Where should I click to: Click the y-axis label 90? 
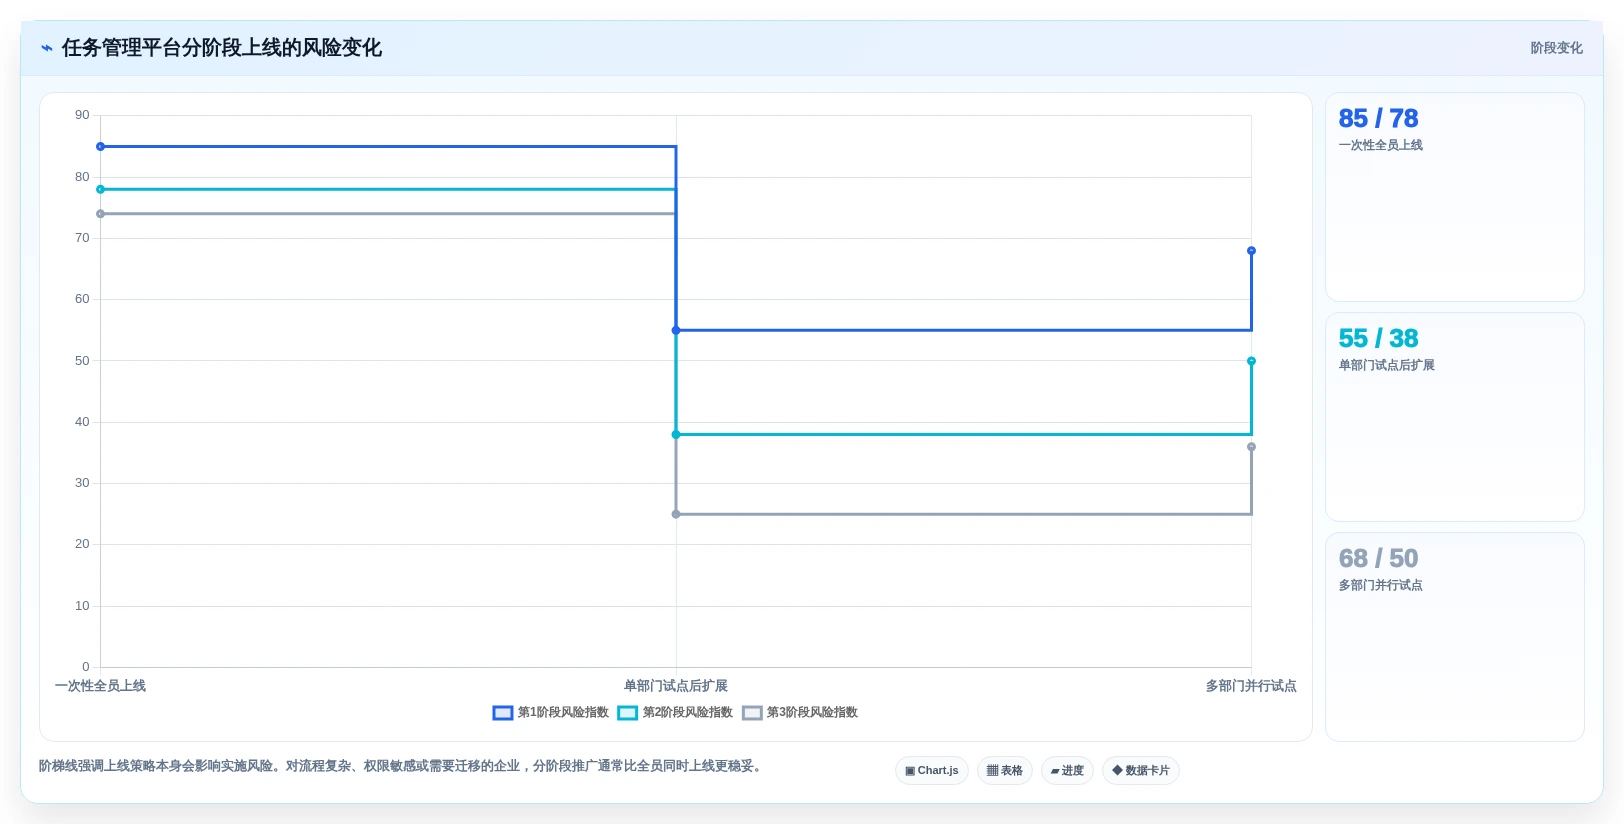[x=82, y=115]
